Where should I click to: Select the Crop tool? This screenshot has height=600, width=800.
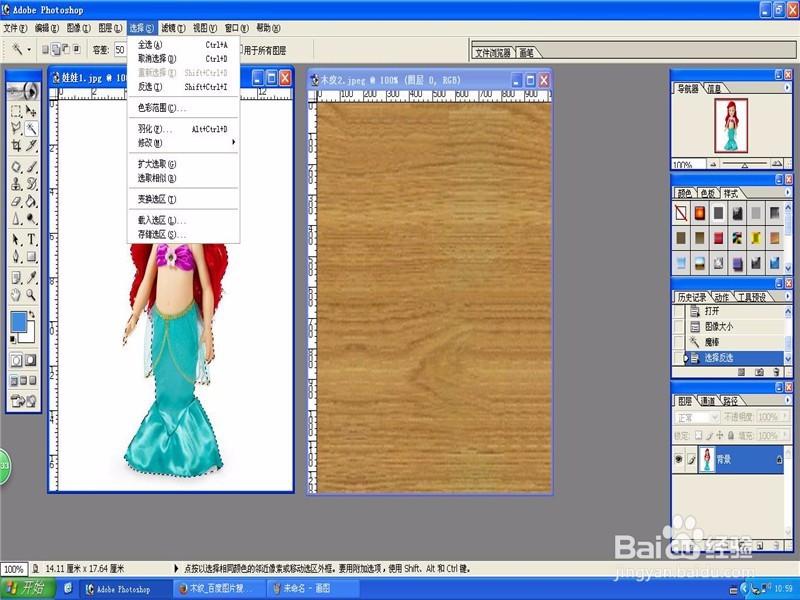point(16,146)
